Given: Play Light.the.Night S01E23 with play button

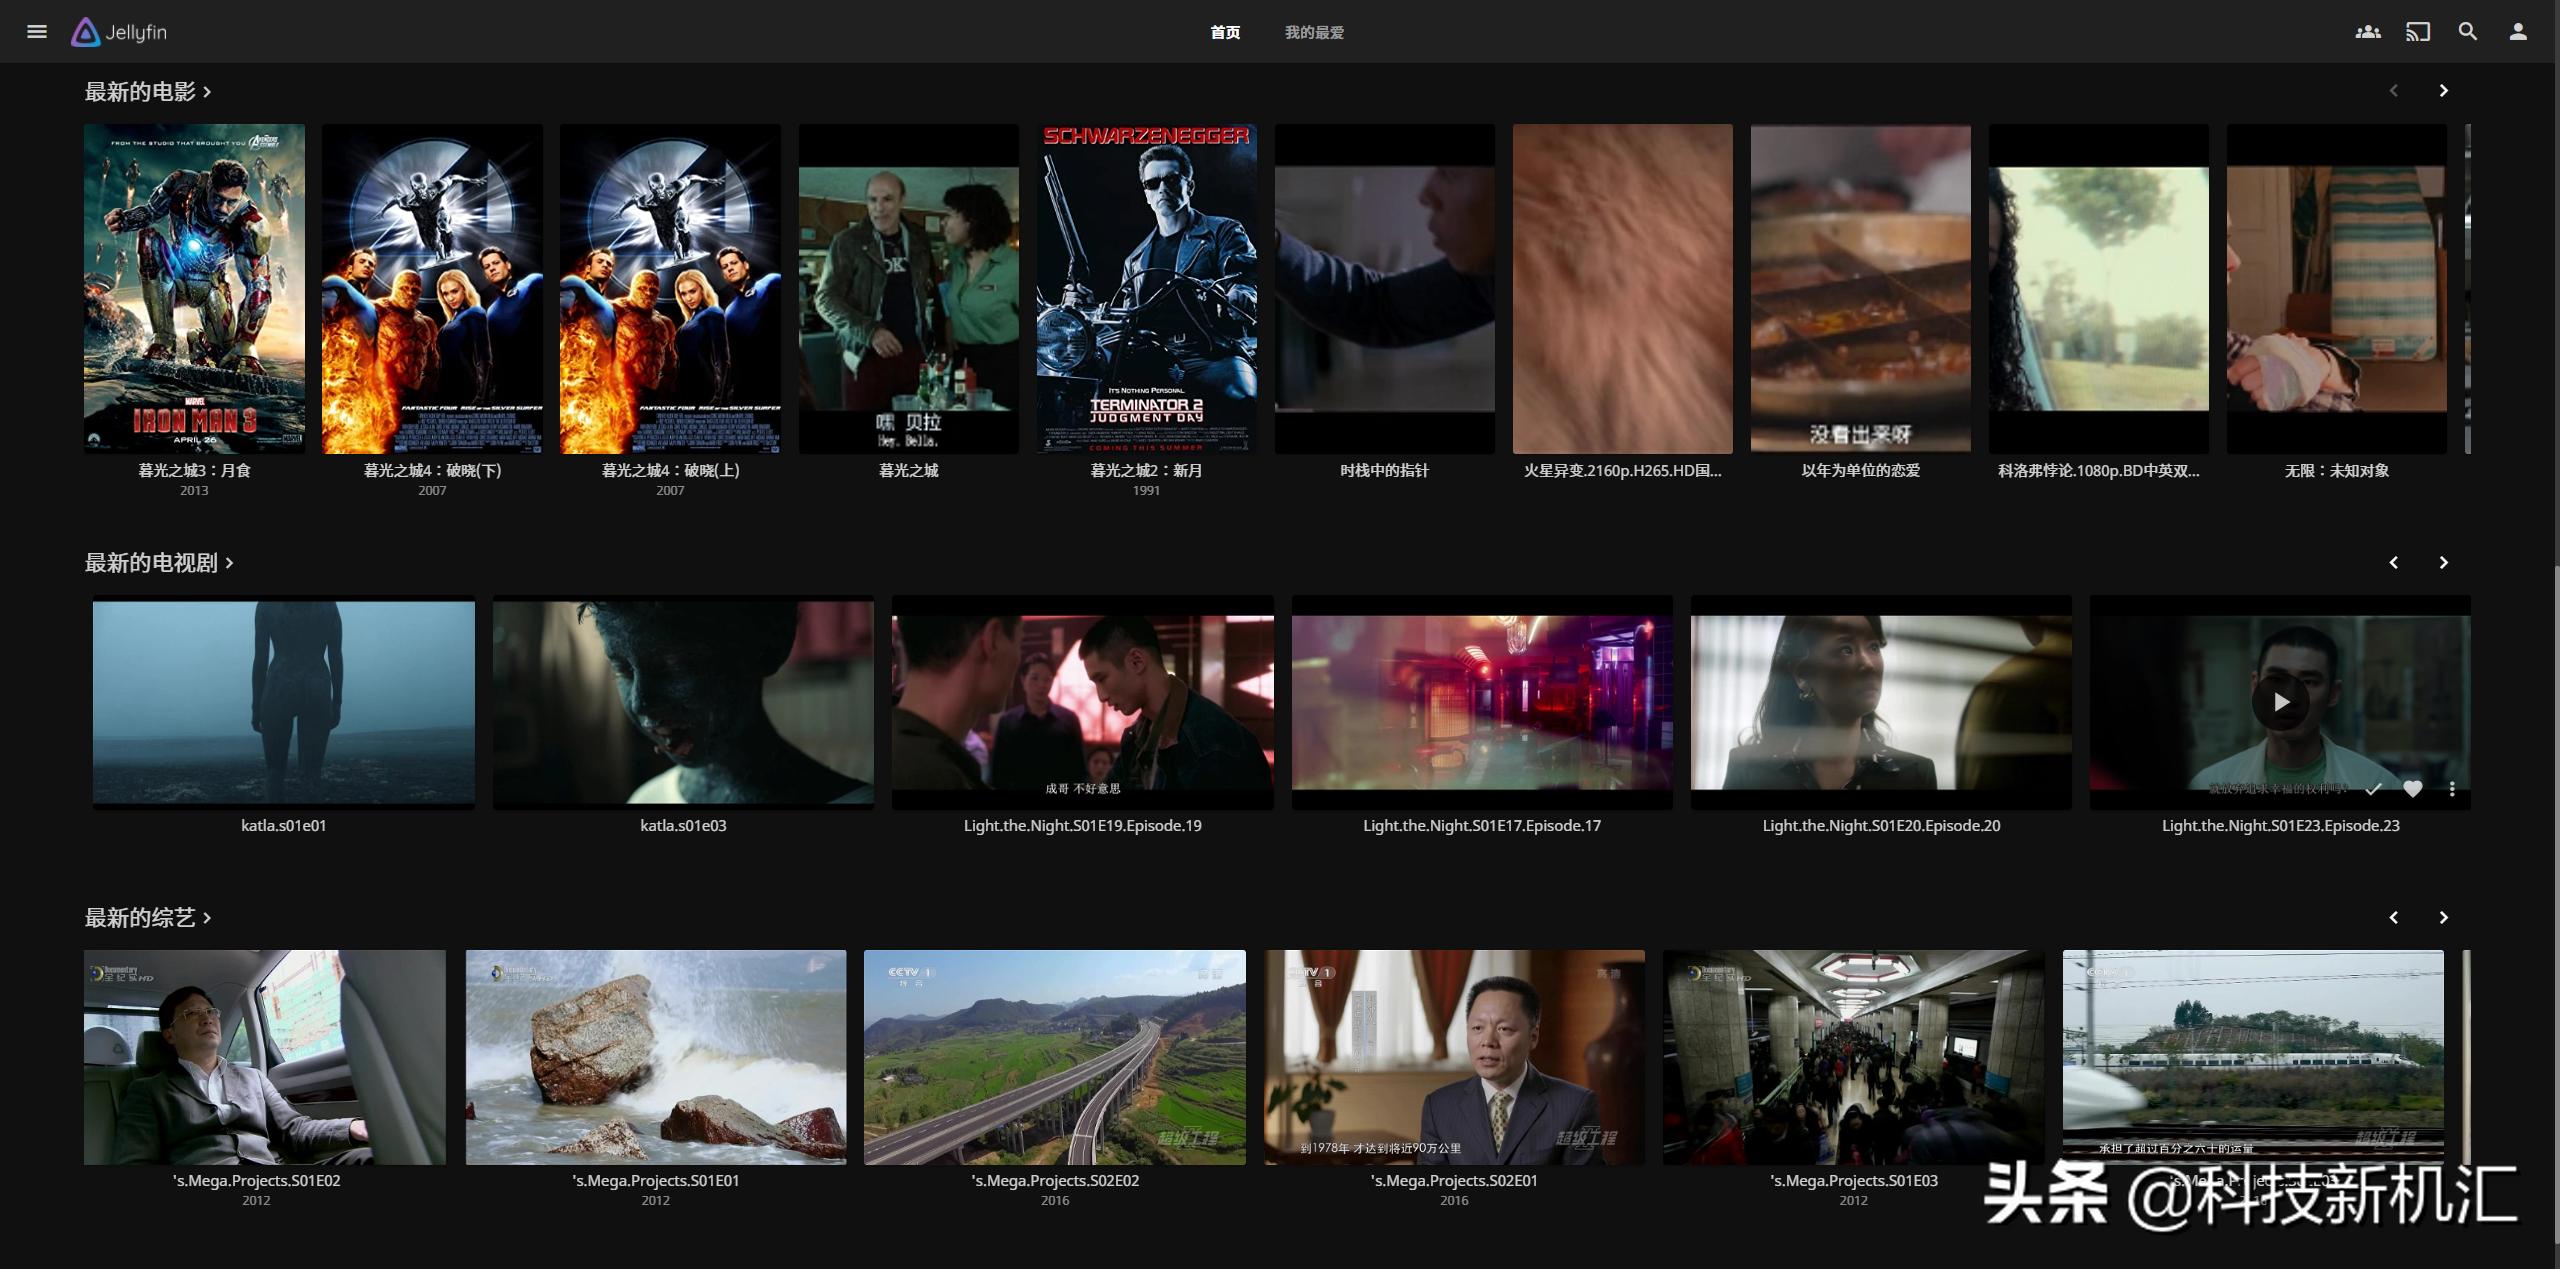Looking at the screenshot, I should [2280, 702].
